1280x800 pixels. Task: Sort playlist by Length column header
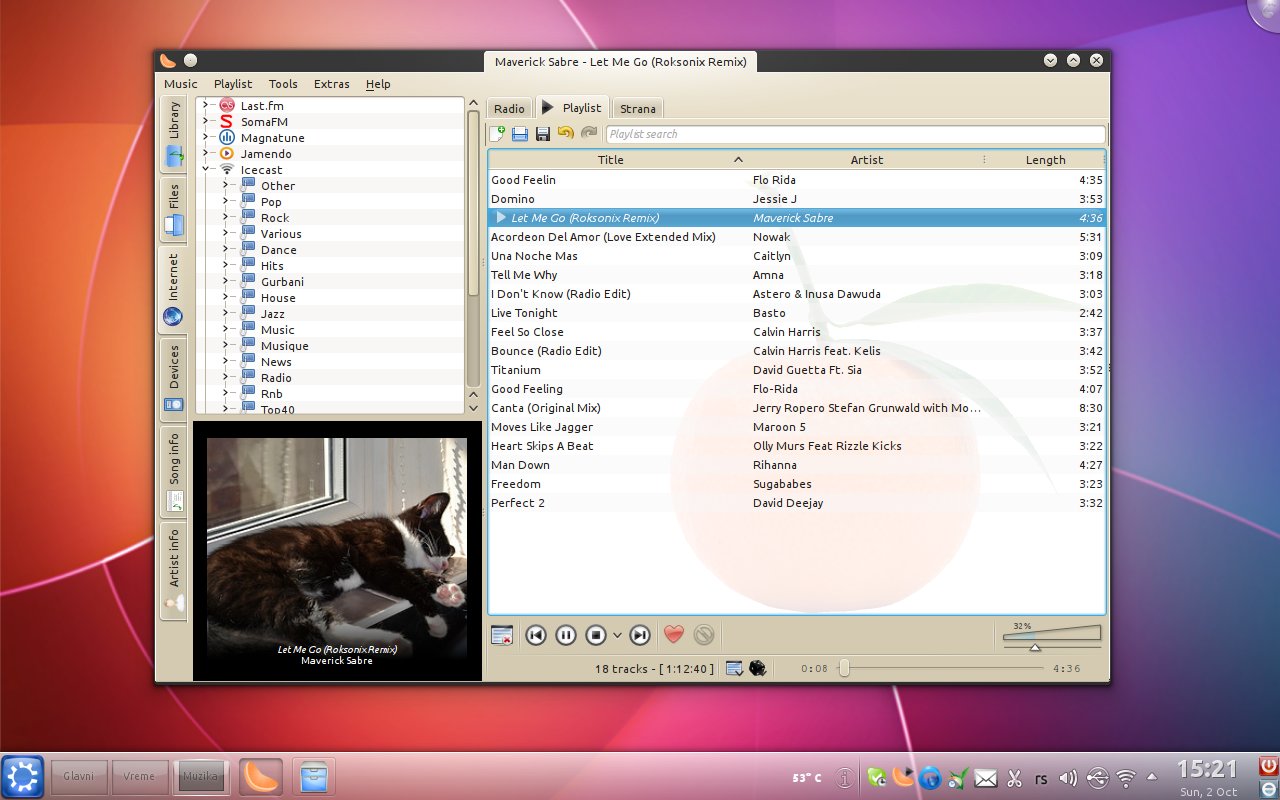click(1045, 159)
